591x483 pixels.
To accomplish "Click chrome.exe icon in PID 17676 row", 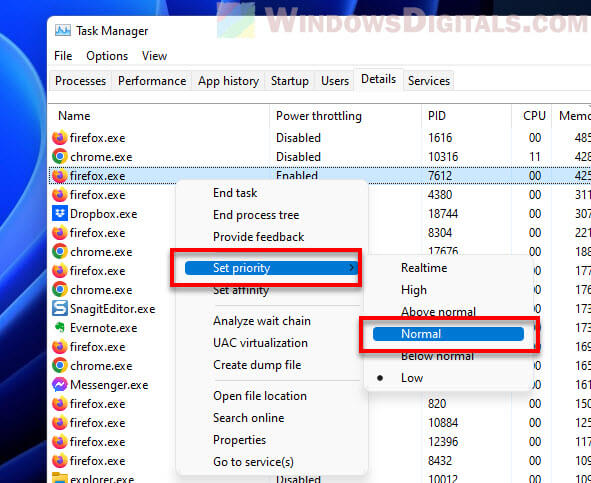I will click(60, 251).
